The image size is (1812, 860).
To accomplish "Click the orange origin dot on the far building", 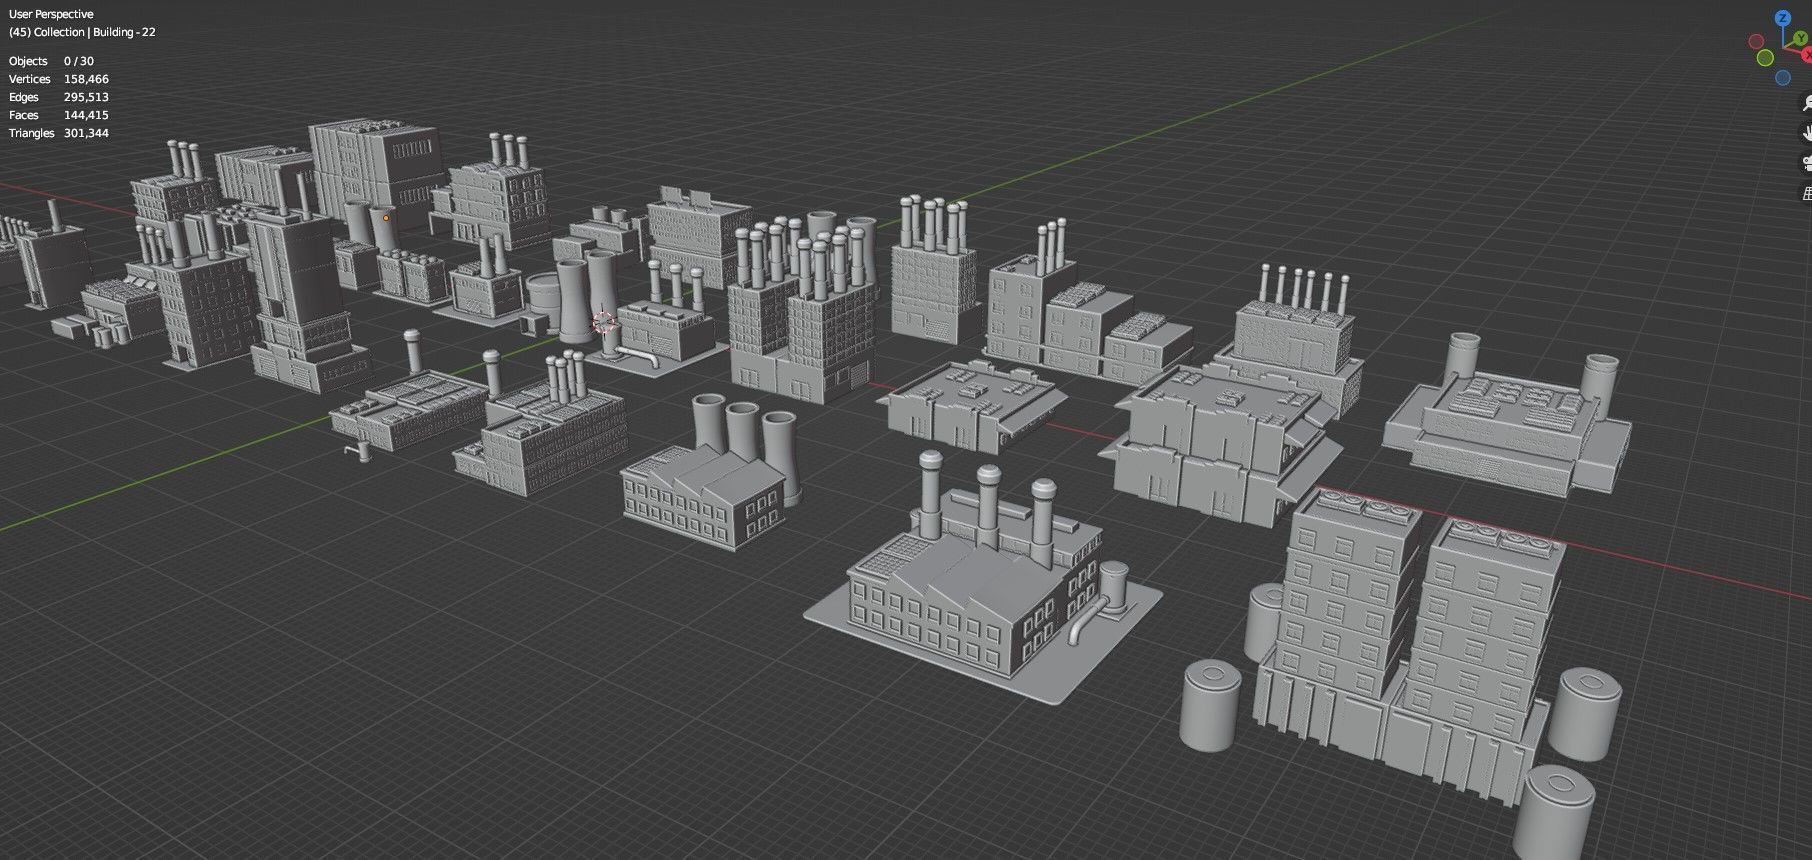I will point(386,218).
